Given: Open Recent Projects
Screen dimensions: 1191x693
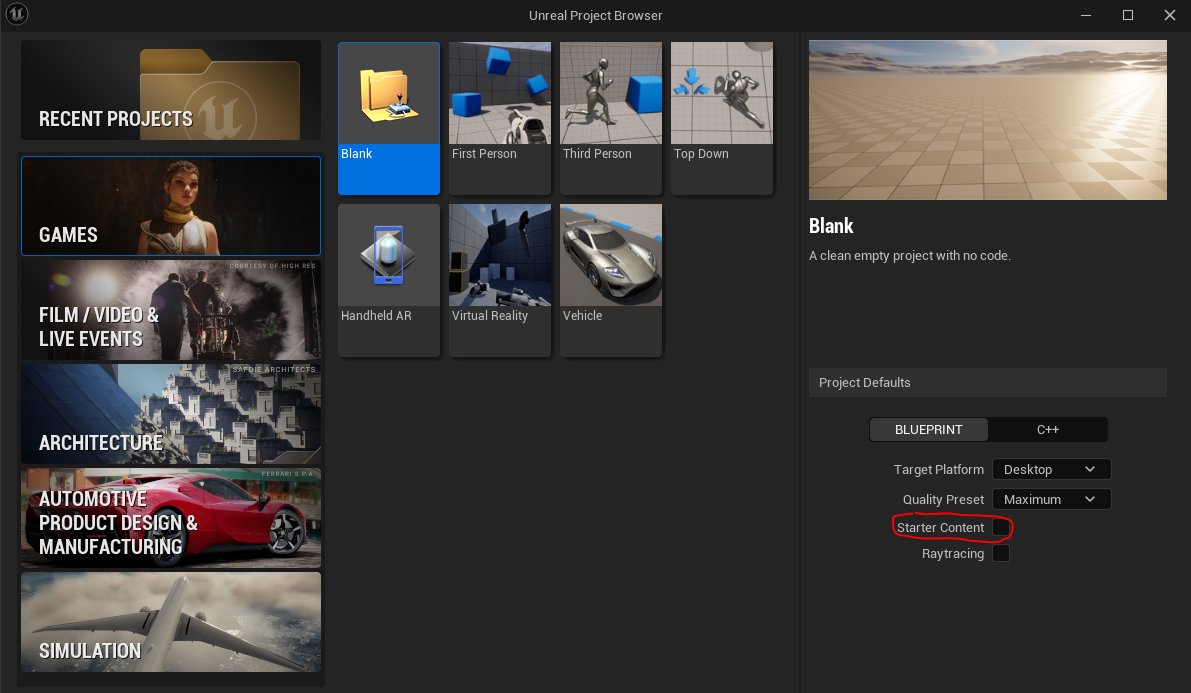Looking at the screenshot, I should pos(170,89).
